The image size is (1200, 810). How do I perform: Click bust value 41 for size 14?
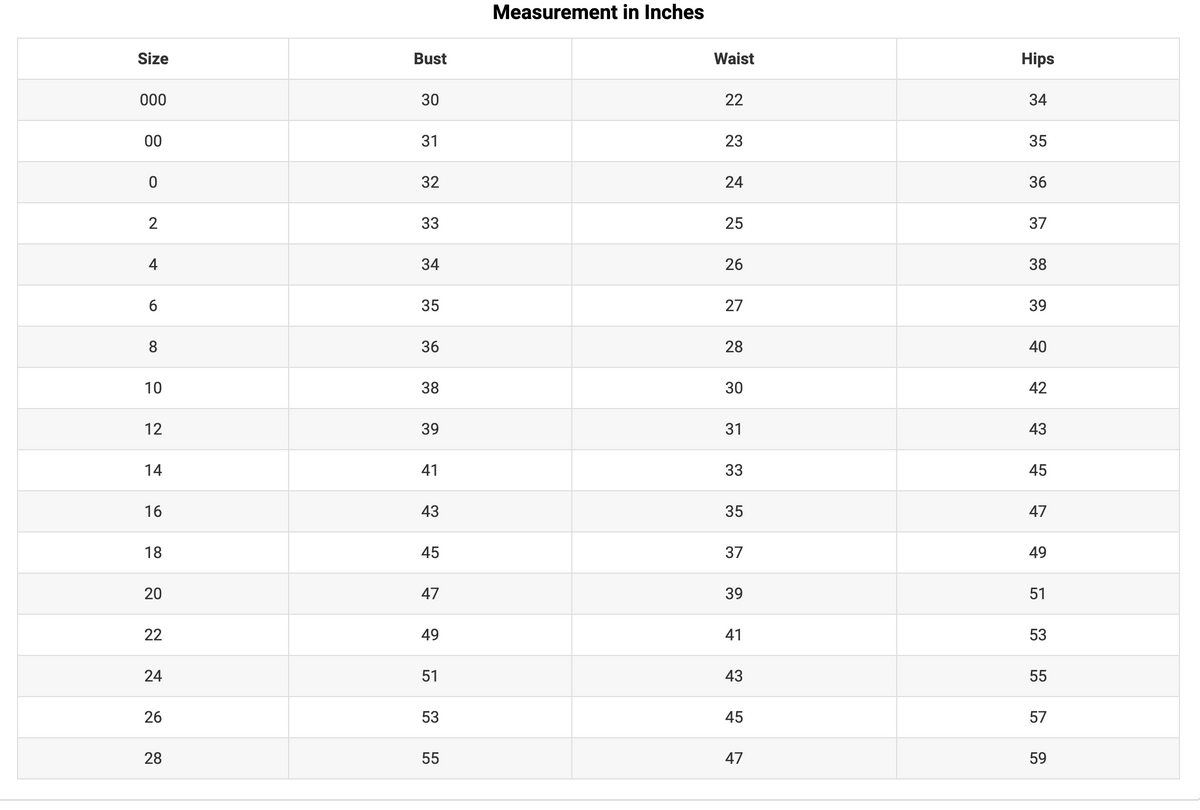430,470
